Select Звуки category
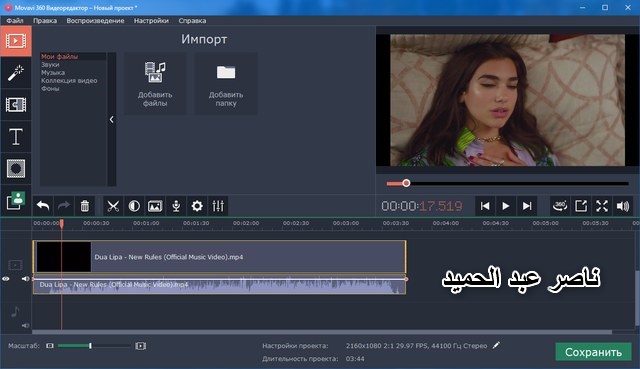This screenshot has width=640, height=369. click(50, 64)
